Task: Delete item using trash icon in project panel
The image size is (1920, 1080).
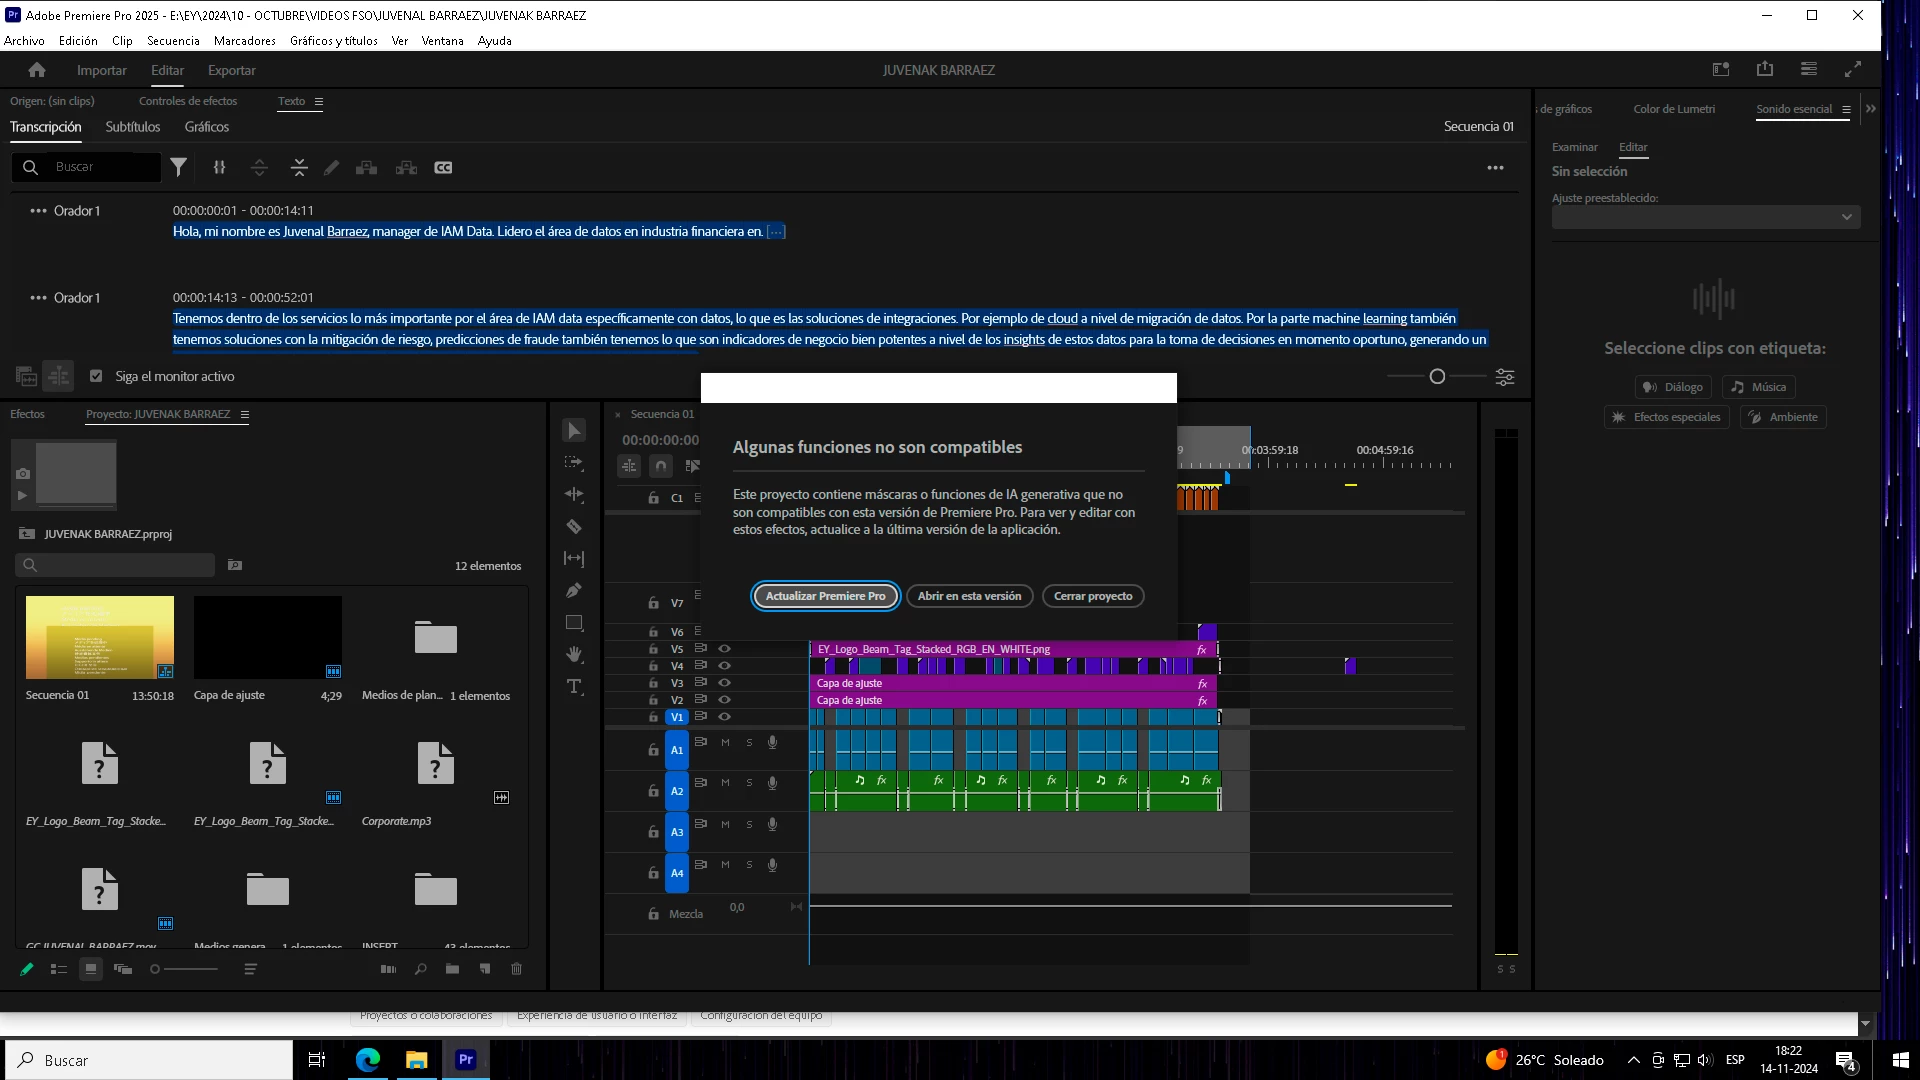Action: coord(516,969)
